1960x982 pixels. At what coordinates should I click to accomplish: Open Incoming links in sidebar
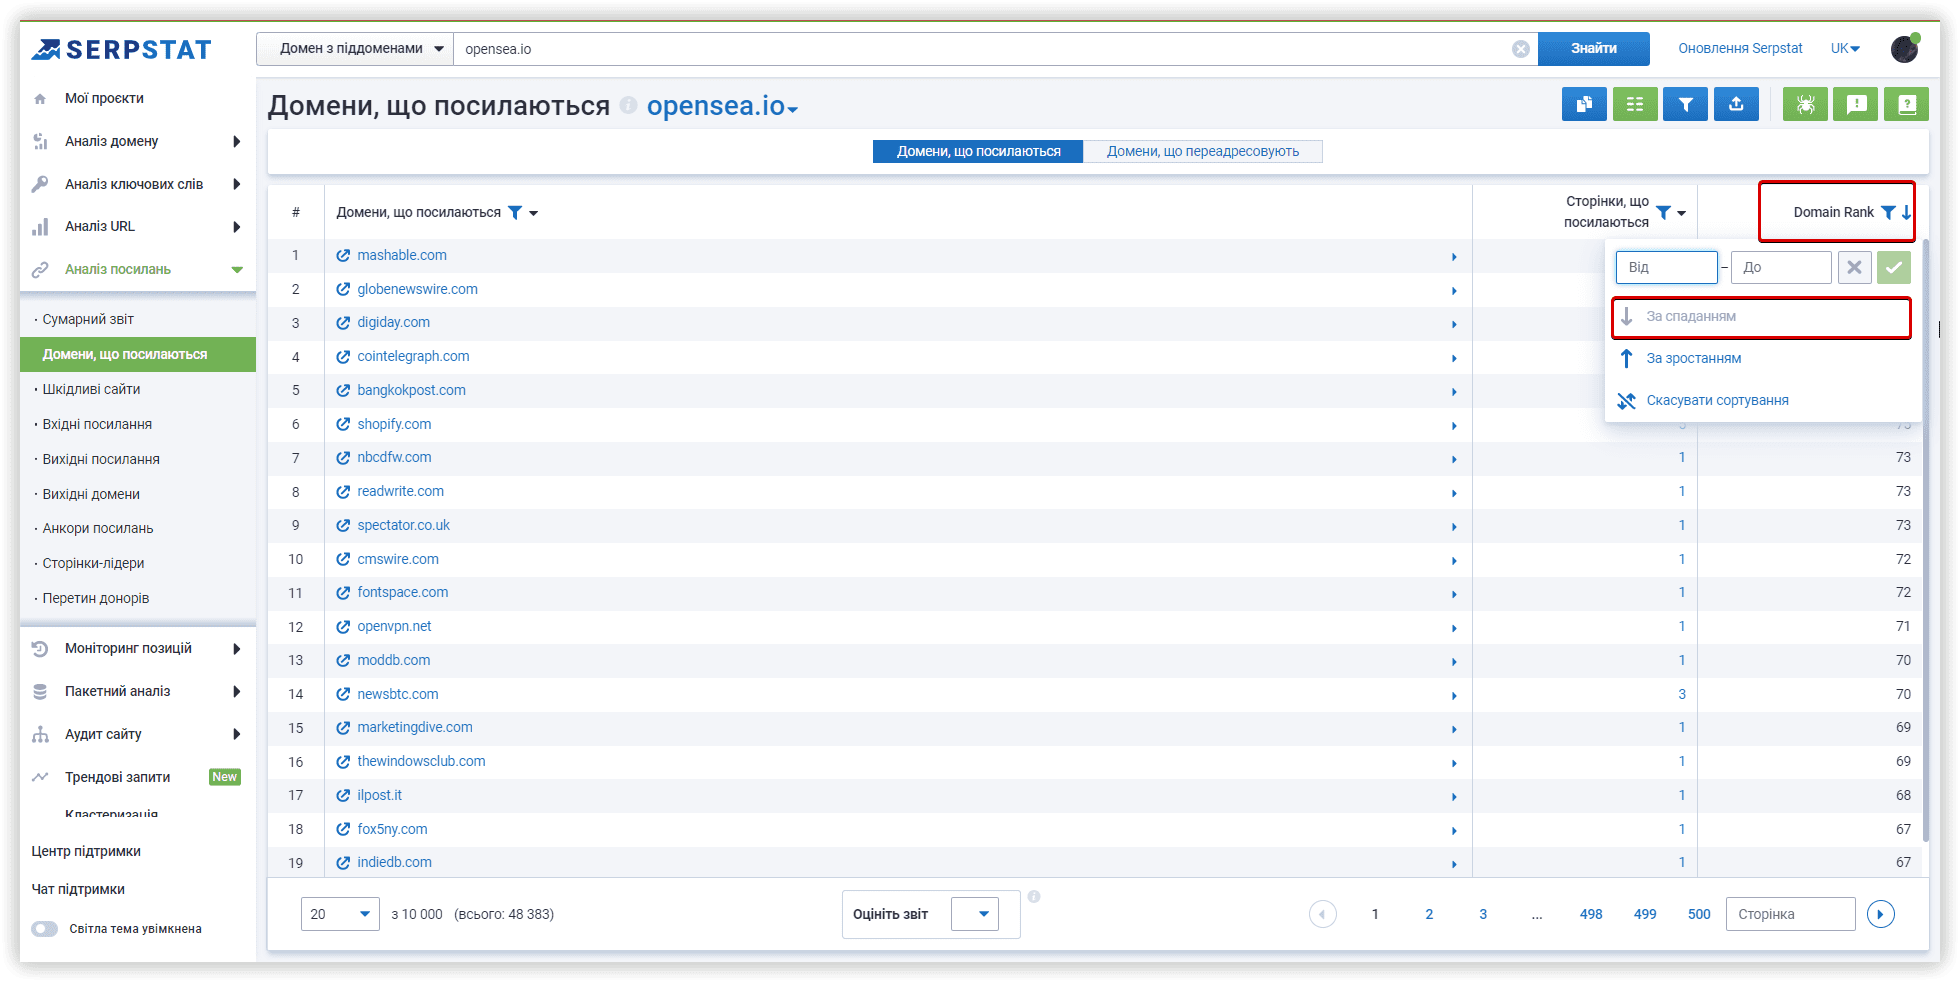pyautogui.click(x=97, y=425)
